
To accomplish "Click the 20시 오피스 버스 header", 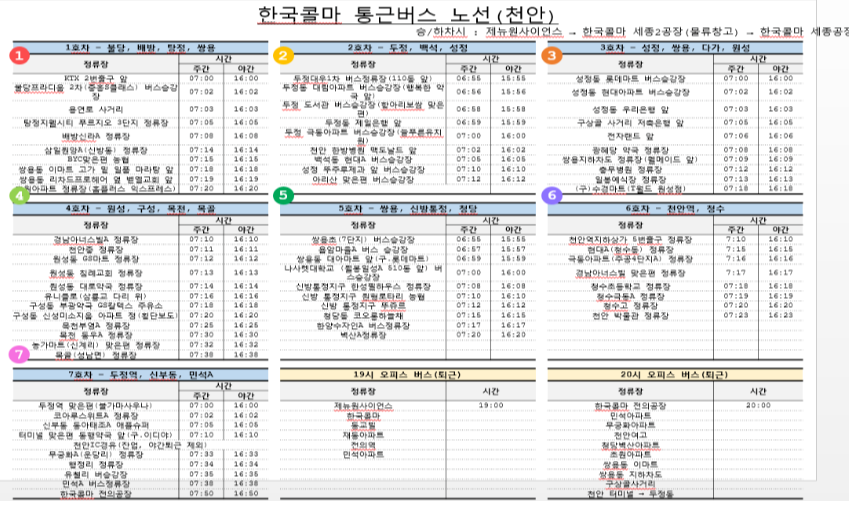I will tap(675, 375).
